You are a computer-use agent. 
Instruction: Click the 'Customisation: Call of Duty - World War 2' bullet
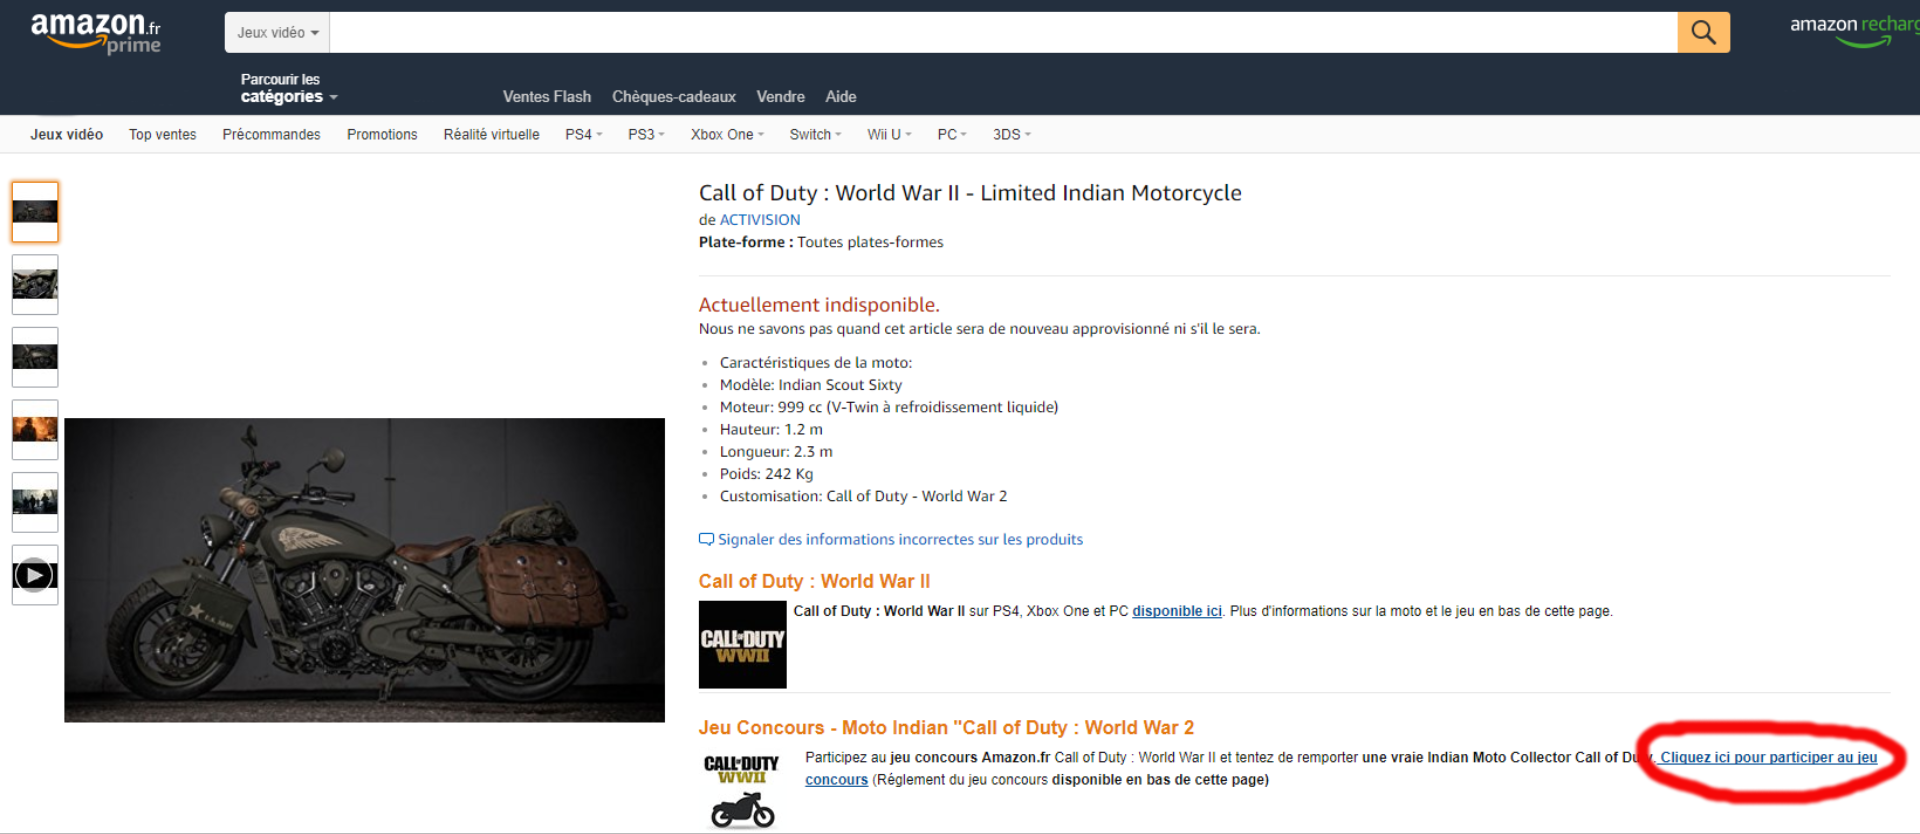point(864,496)
